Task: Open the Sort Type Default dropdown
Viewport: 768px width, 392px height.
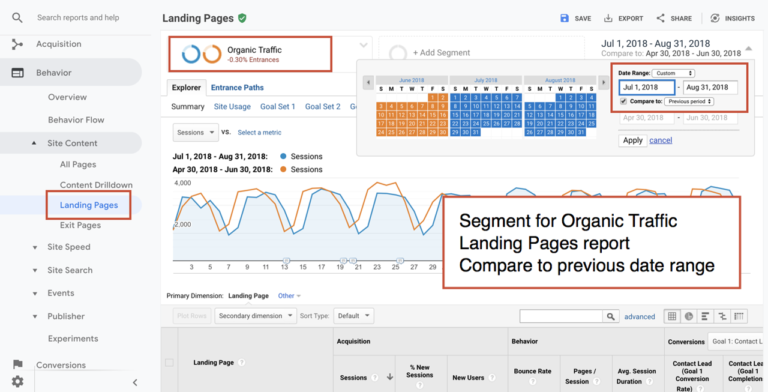Action: coord(354,316)
